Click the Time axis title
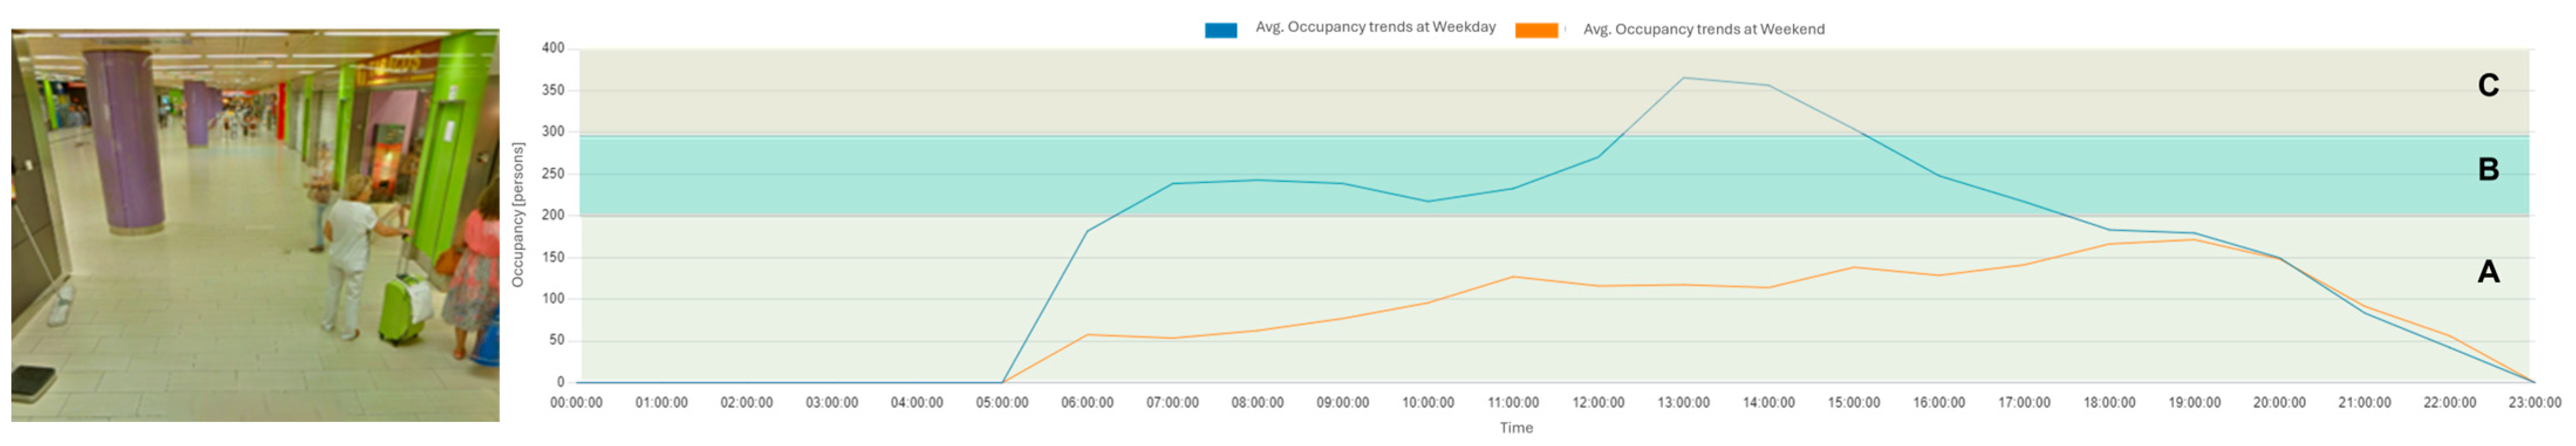2576x446 pixels. click(1516, 428)
